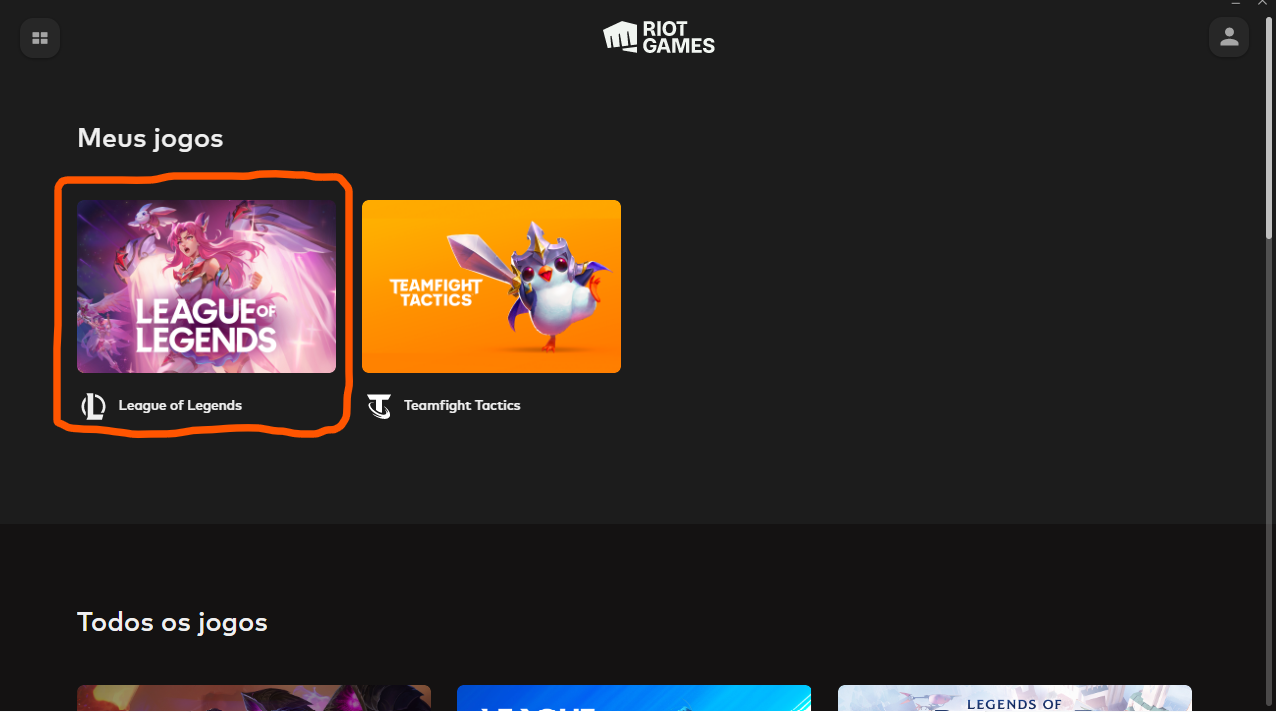The height and width of the screenshot is (712, 1276).
Task: Open the account profile icon
Action: tap(1229, 38)
